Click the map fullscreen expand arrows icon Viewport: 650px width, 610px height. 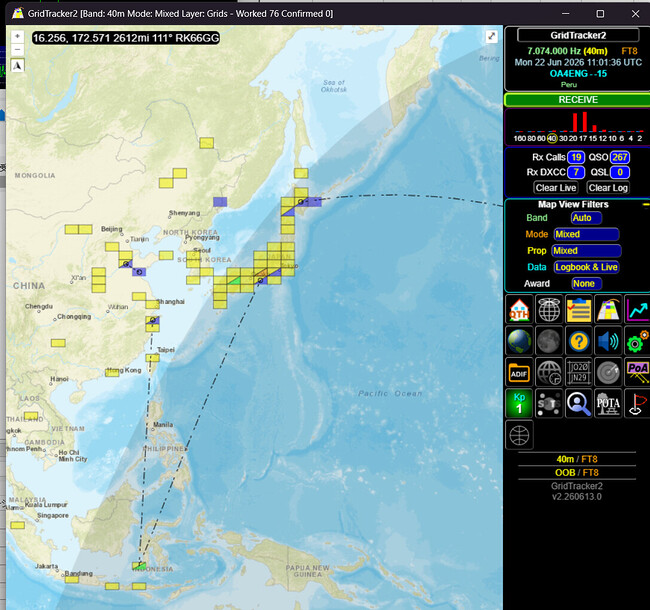click(x=491, y=36)
